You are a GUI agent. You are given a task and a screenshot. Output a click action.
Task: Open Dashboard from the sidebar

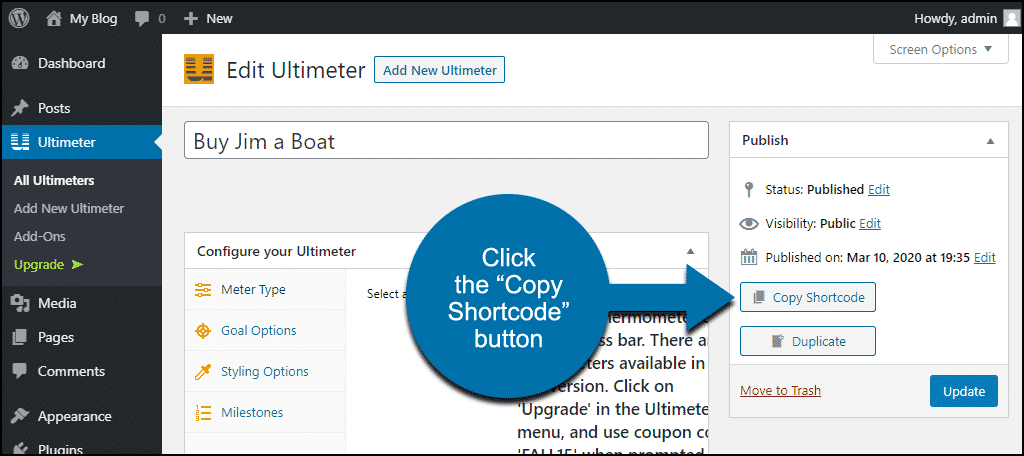tap(70, 63)
